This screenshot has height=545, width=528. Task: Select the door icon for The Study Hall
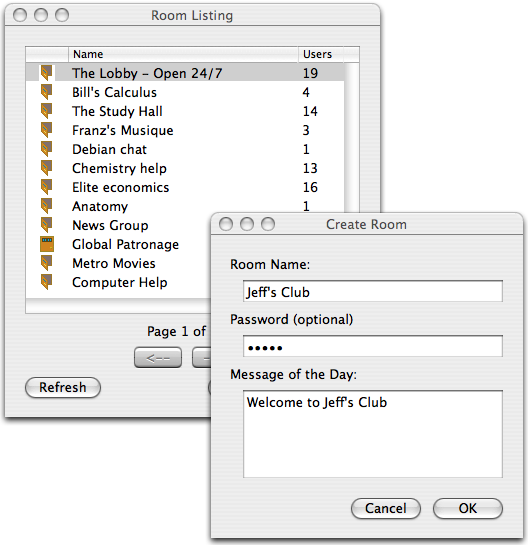click(x=47, y=111)
